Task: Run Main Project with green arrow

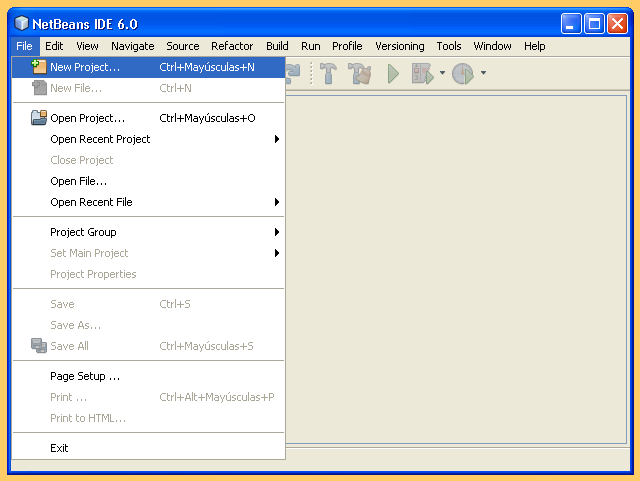Action: click(393, 73)
